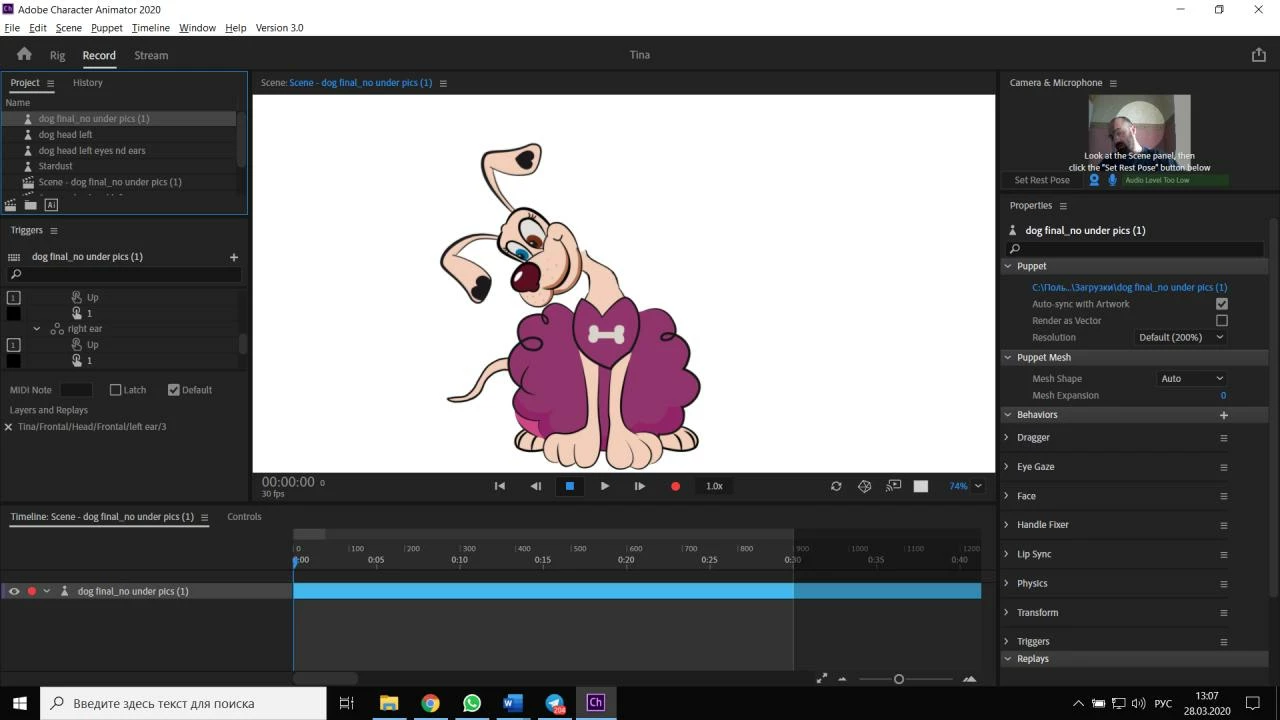Image resolution: width=1280 pixels, height=720 pixels.
Task: Open the Timeline panel menu
Action: point(205,517)
